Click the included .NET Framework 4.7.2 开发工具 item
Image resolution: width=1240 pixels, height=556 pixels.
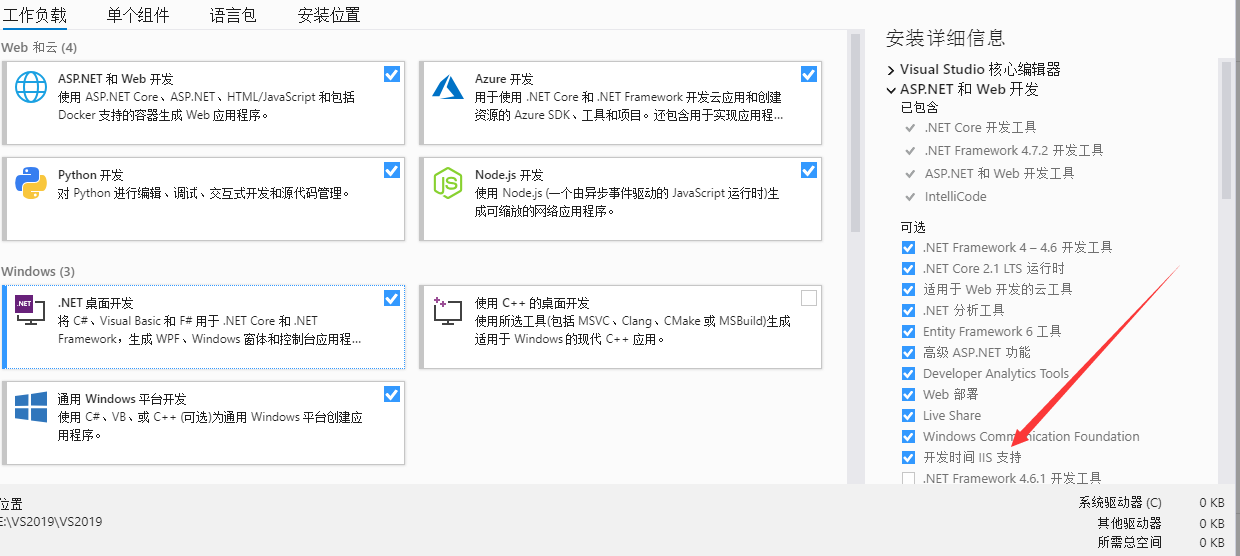pyautogui.click(x=1014, y=150)
